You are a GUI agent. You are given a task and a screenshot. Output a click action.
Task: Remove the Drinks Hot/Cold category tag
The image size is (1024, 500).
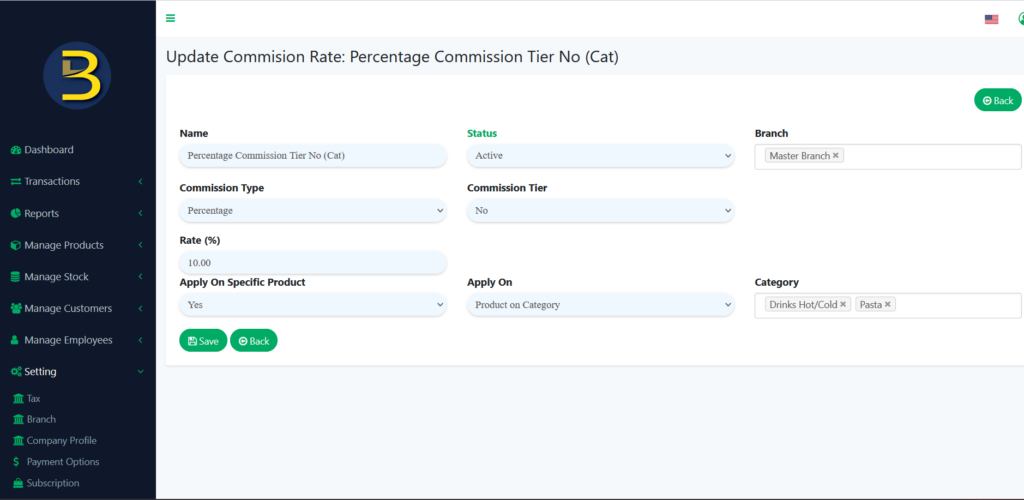coord(843,304)
